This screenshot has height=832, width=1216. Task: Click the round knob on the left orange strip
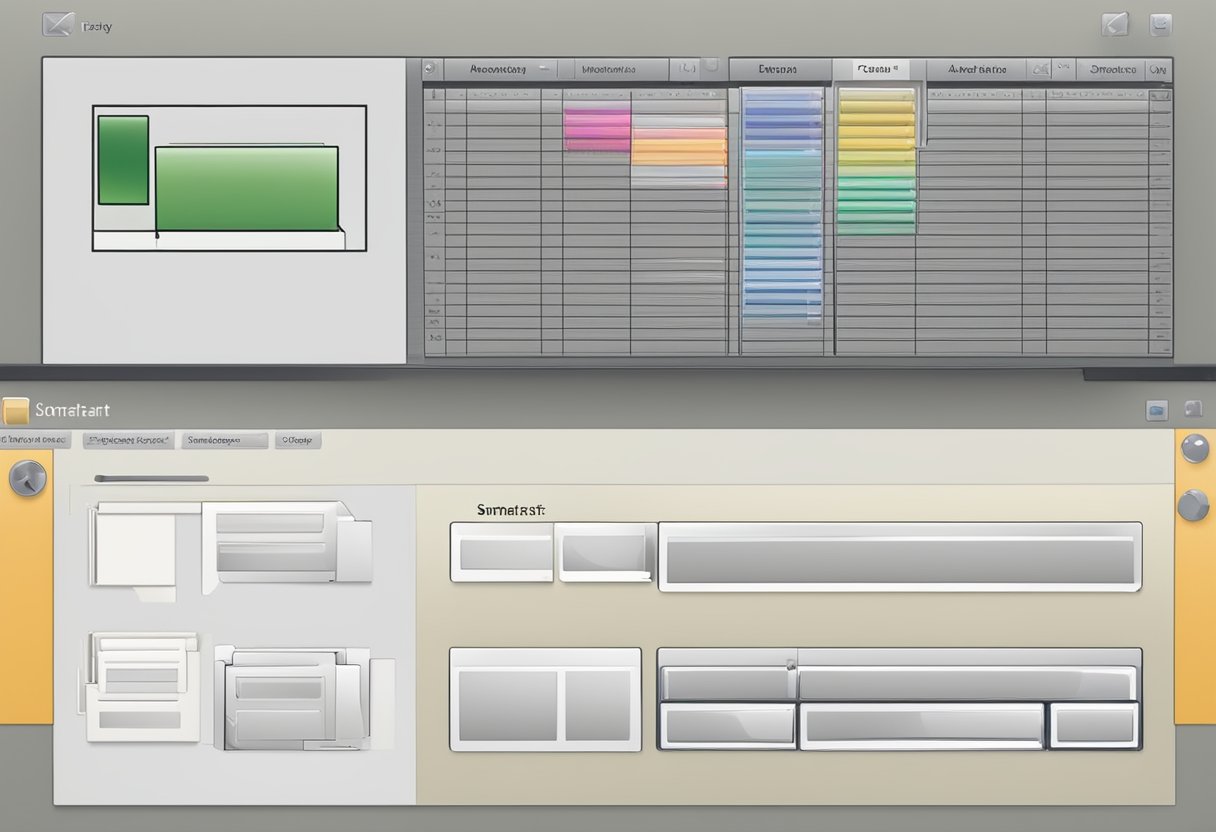click(26, 478)
